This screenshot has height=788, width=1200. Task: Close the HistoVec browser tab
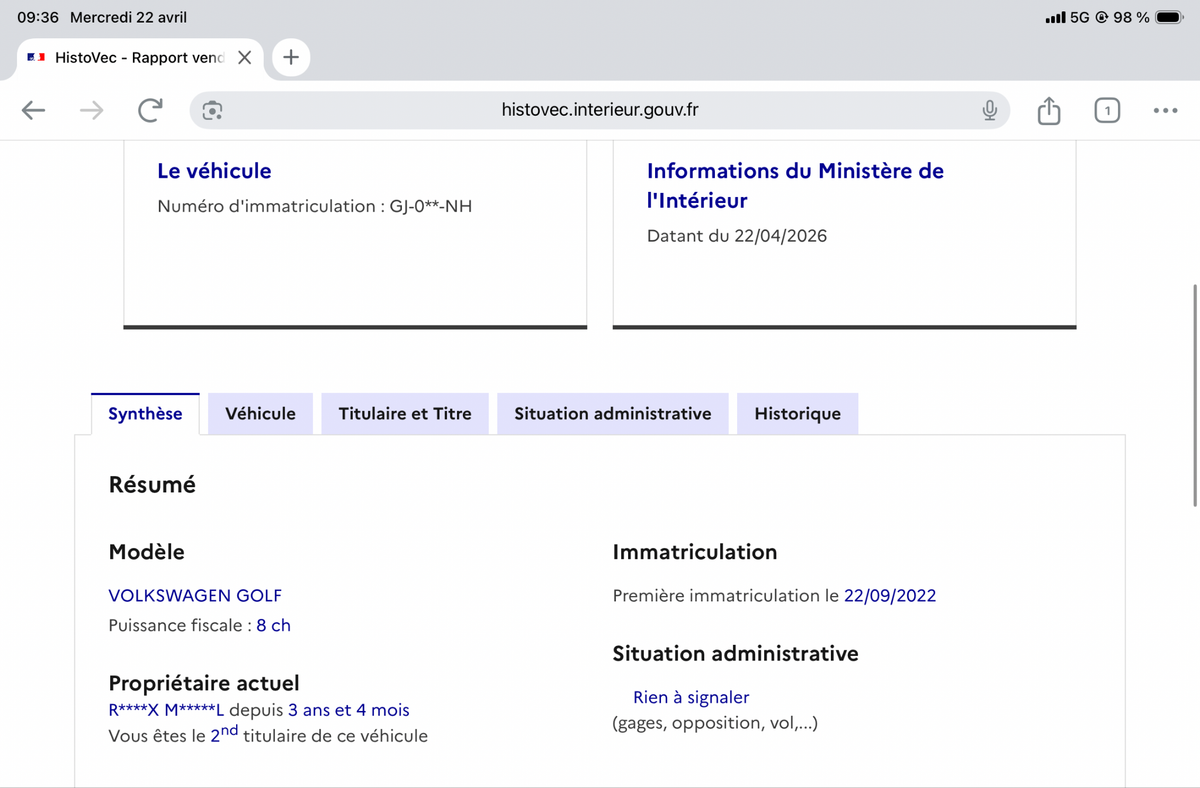[x=244, y=58]
